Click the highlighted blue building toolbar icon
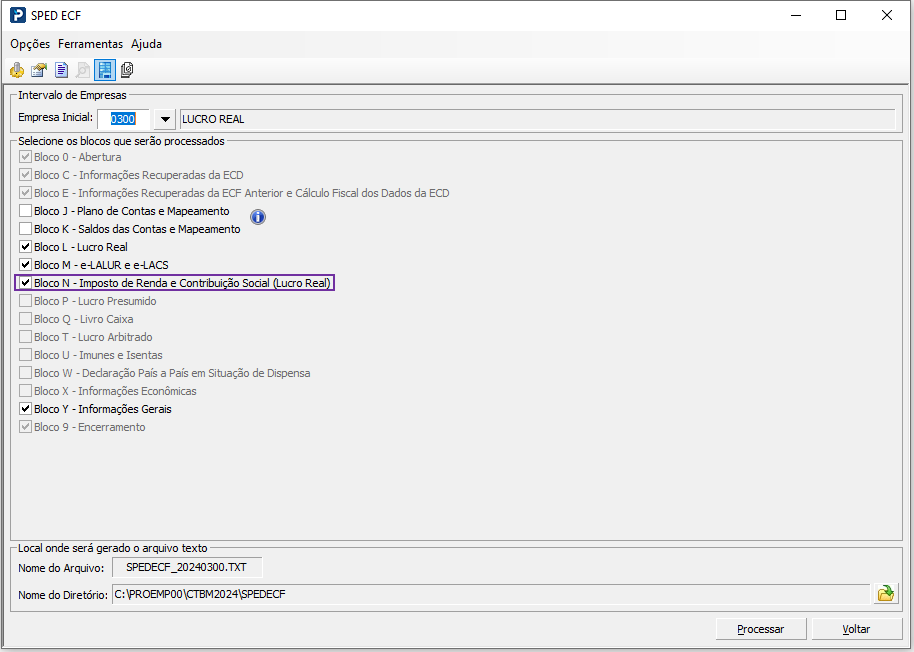The image size is (914, 652). pyautogui.click(x=105, y=71)
